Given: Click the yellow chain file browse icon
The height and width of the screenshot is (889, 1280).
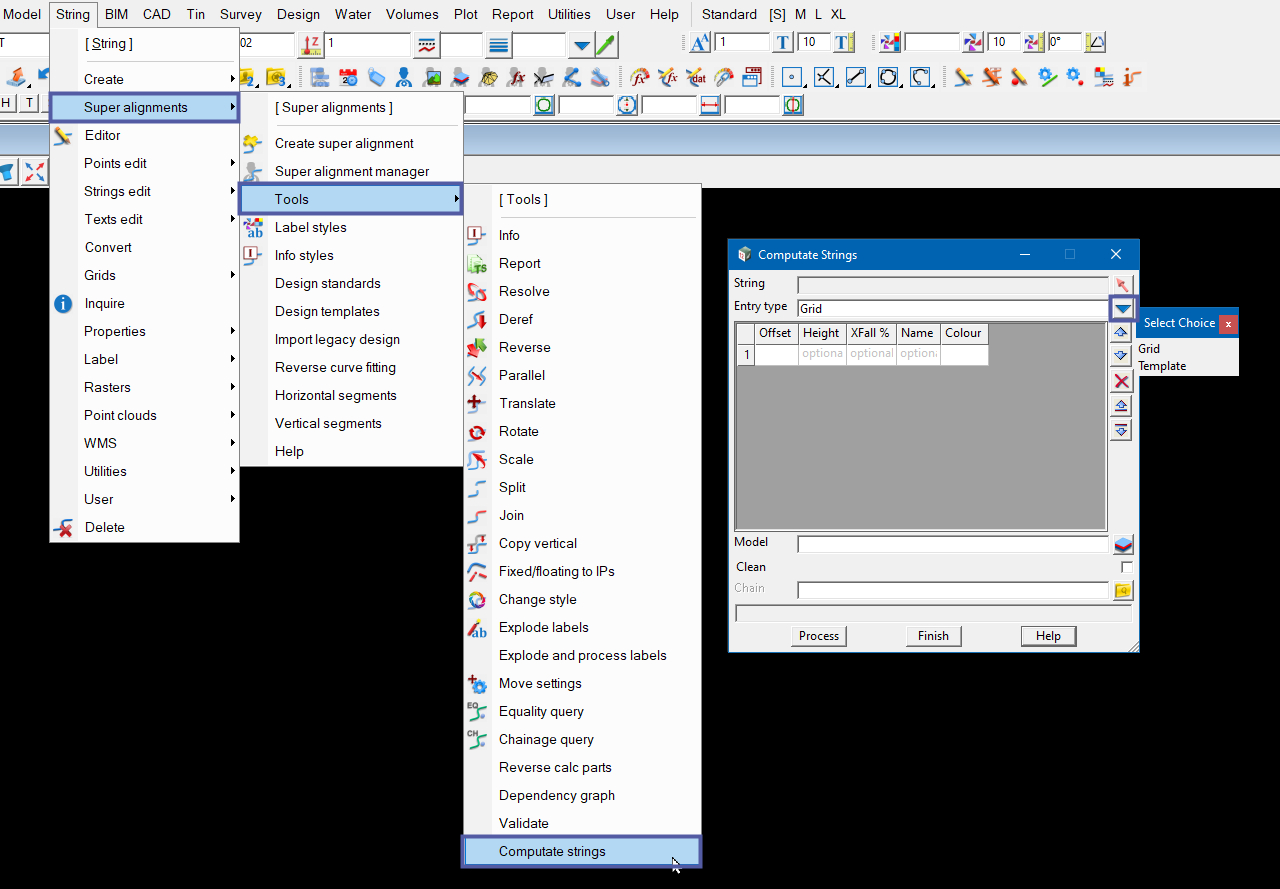Looking at the screenshot, I should pos(1123,591).
